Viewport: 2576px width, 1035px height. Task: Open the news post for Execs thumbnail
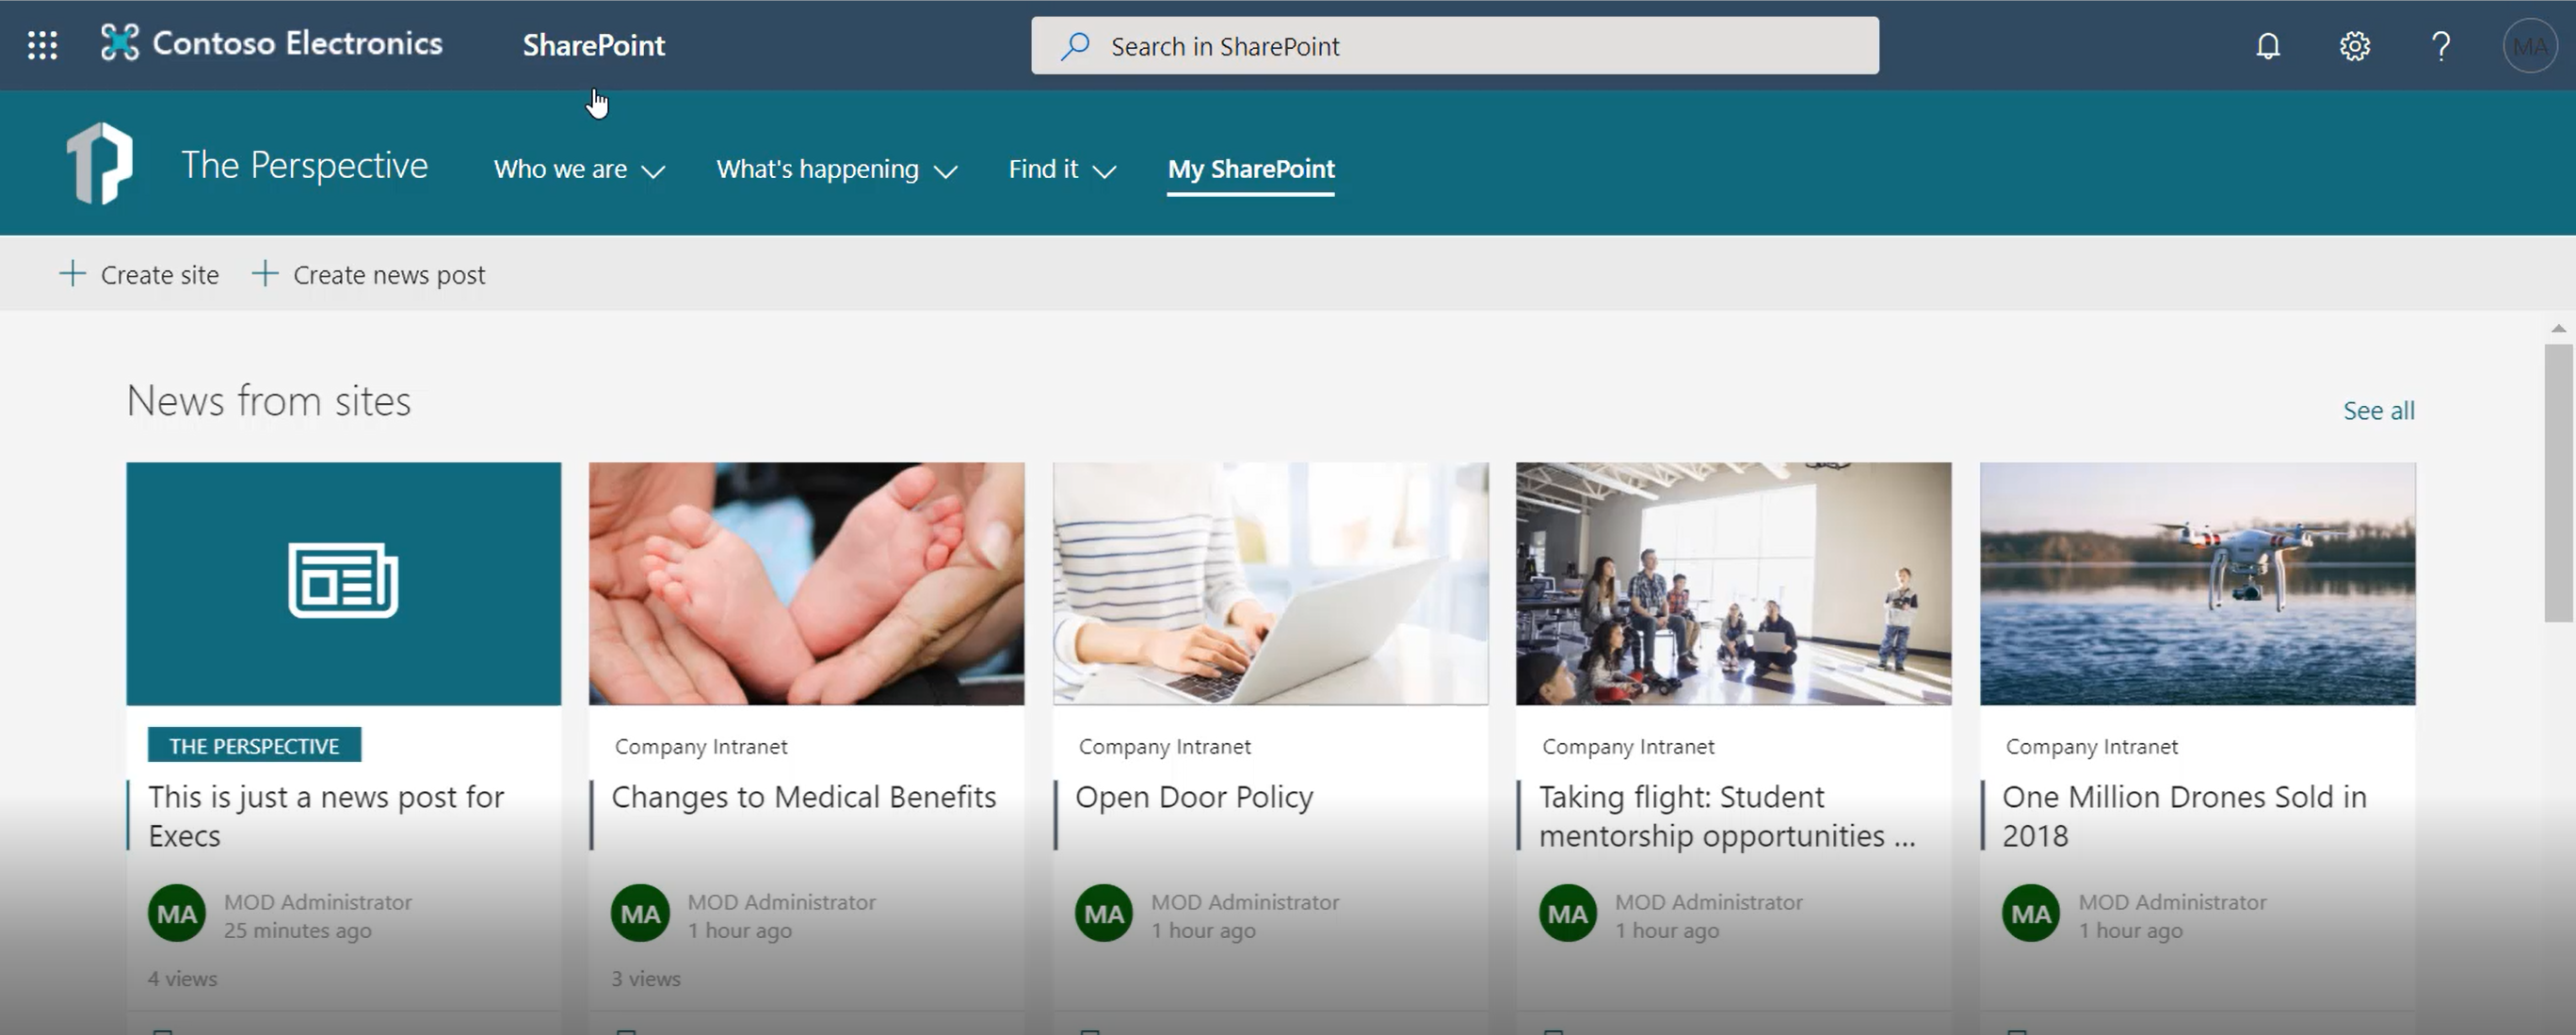coord(344,583)
